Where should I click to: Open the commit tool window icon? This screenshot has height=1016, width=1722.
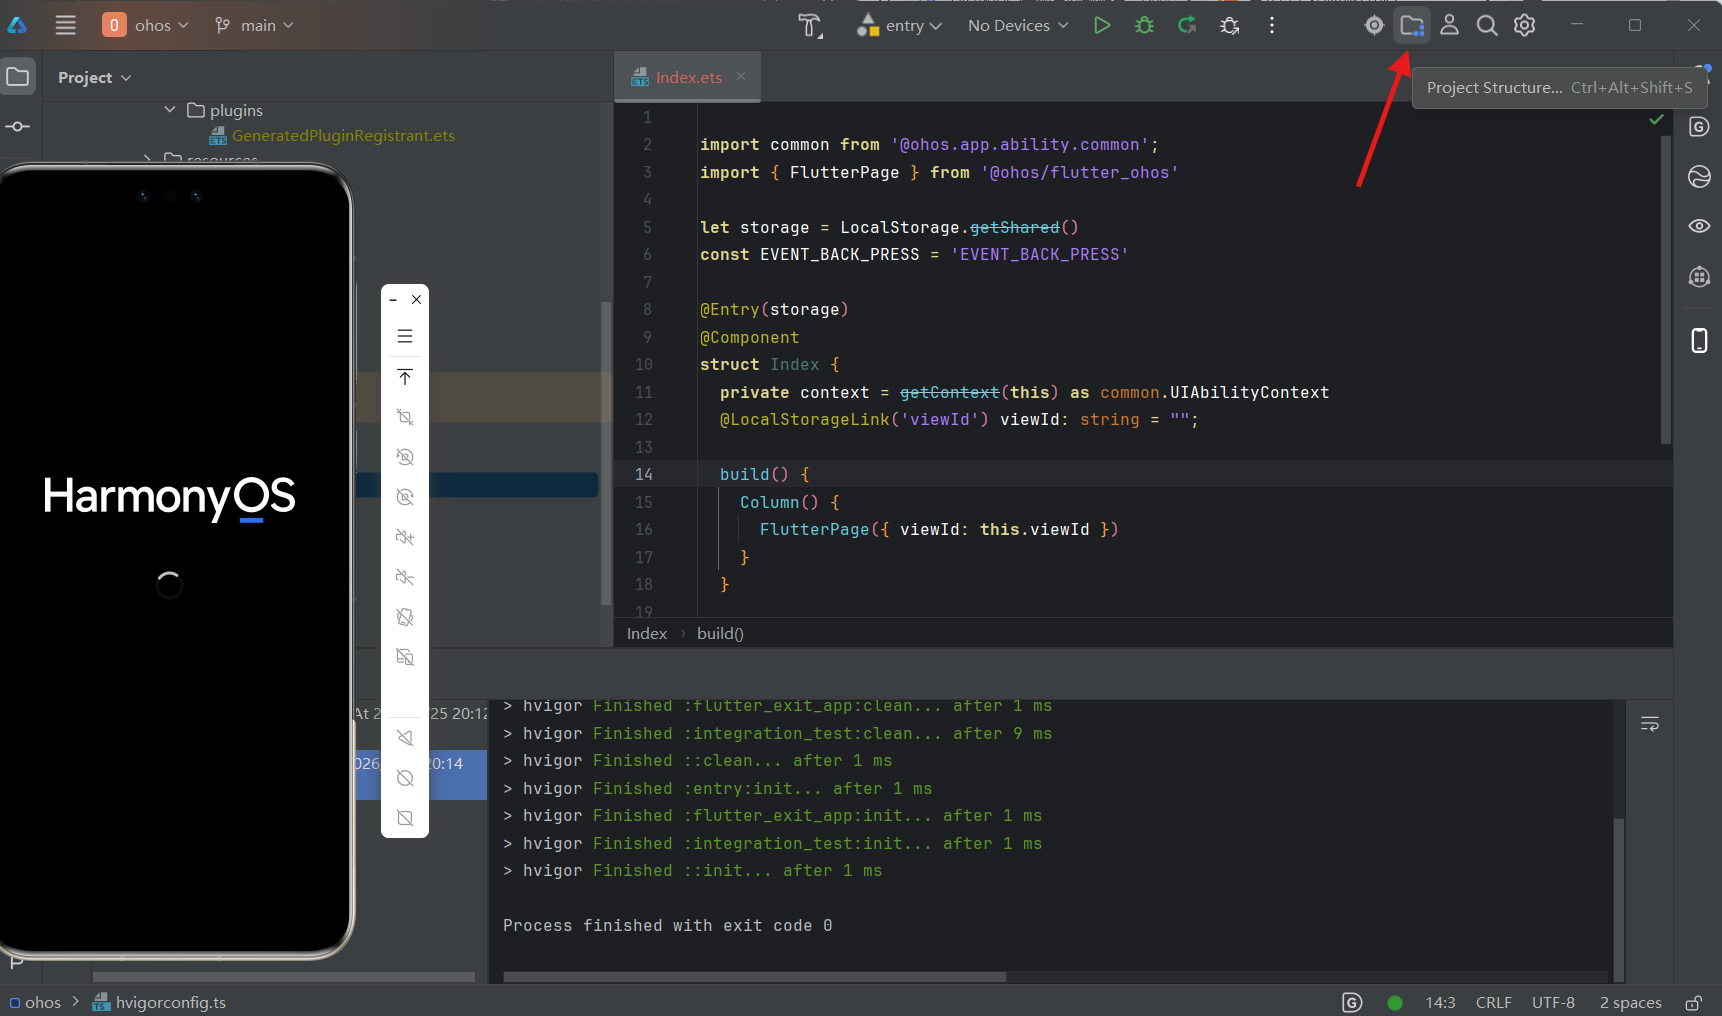point(18,127)
